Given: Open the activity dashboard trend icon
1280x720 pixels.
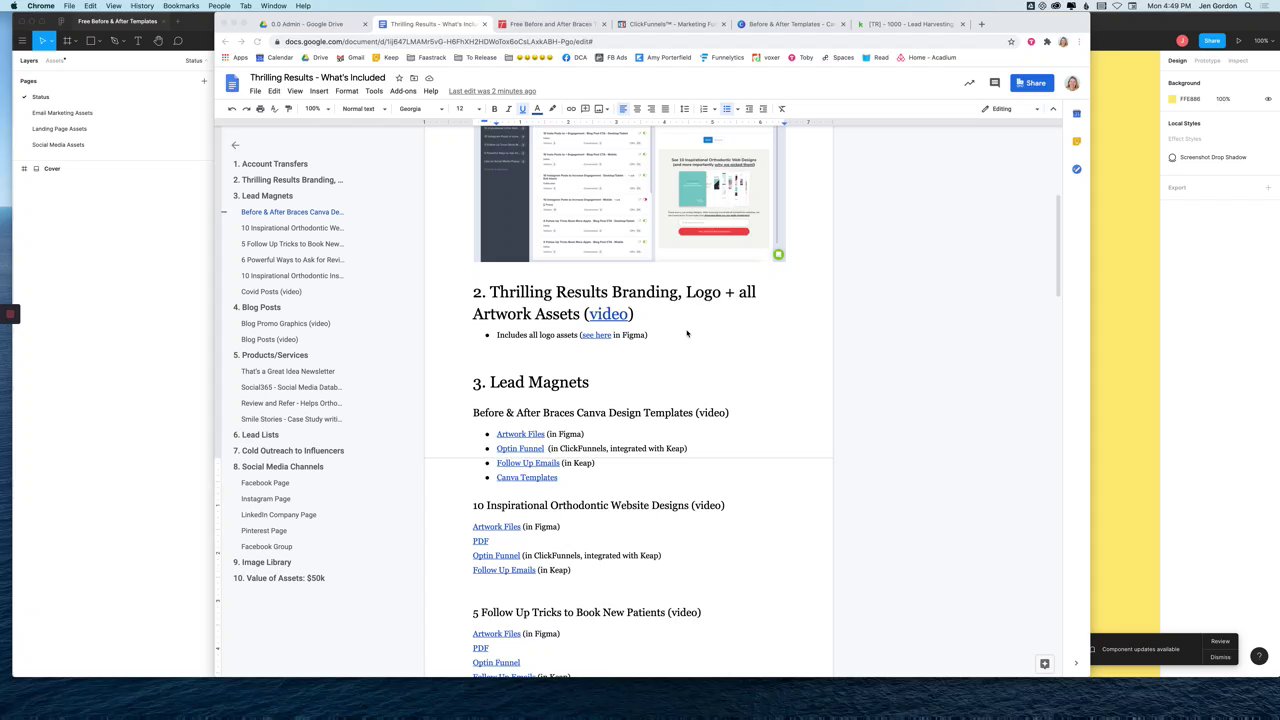Looking at the screenshot, I should coord(969,83).
